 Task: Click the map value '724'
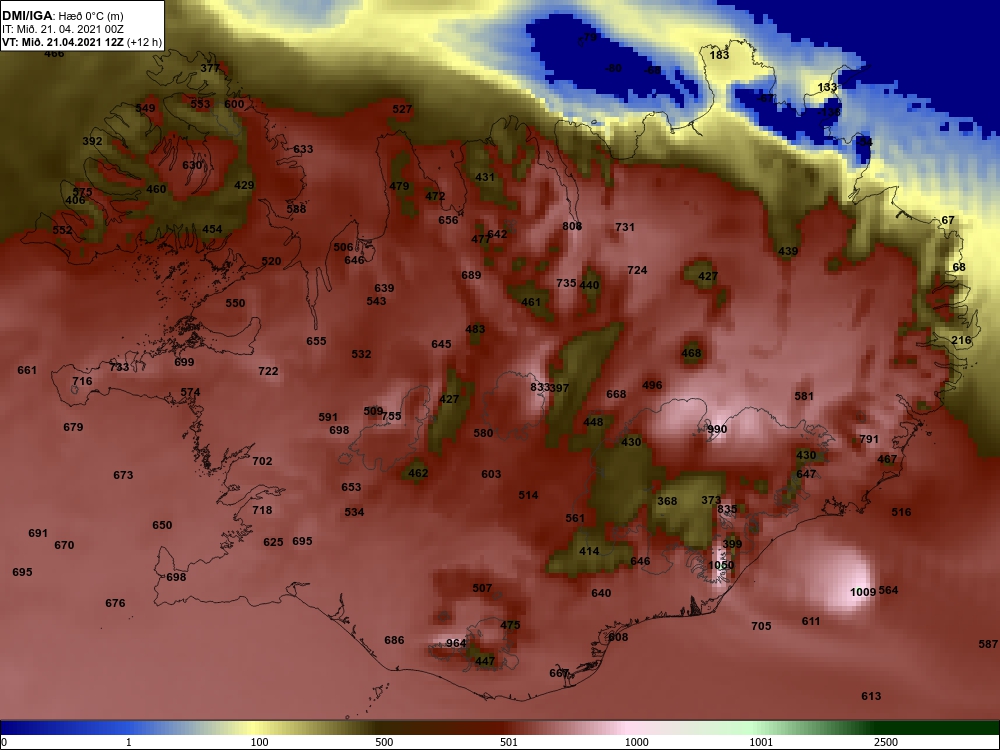tap(637, 270)
